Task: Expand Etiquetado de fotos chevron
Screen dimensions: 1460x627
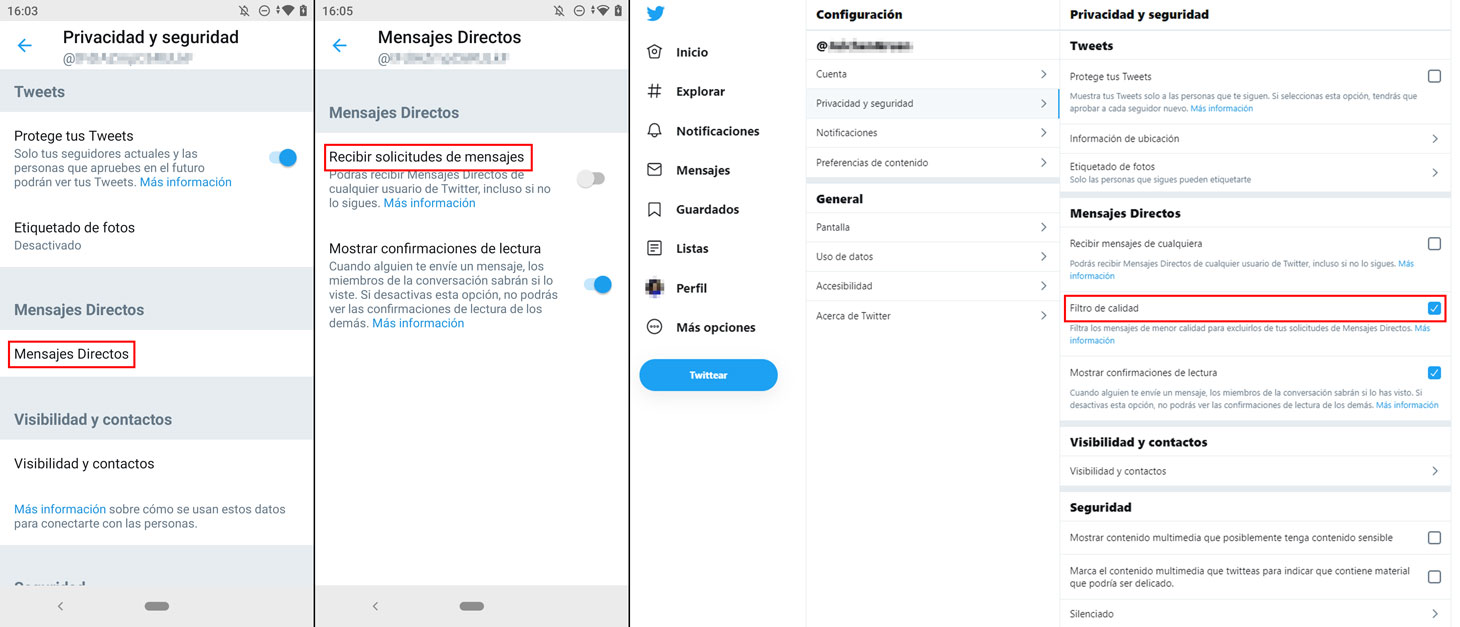Action: (x=1435, y=172)
